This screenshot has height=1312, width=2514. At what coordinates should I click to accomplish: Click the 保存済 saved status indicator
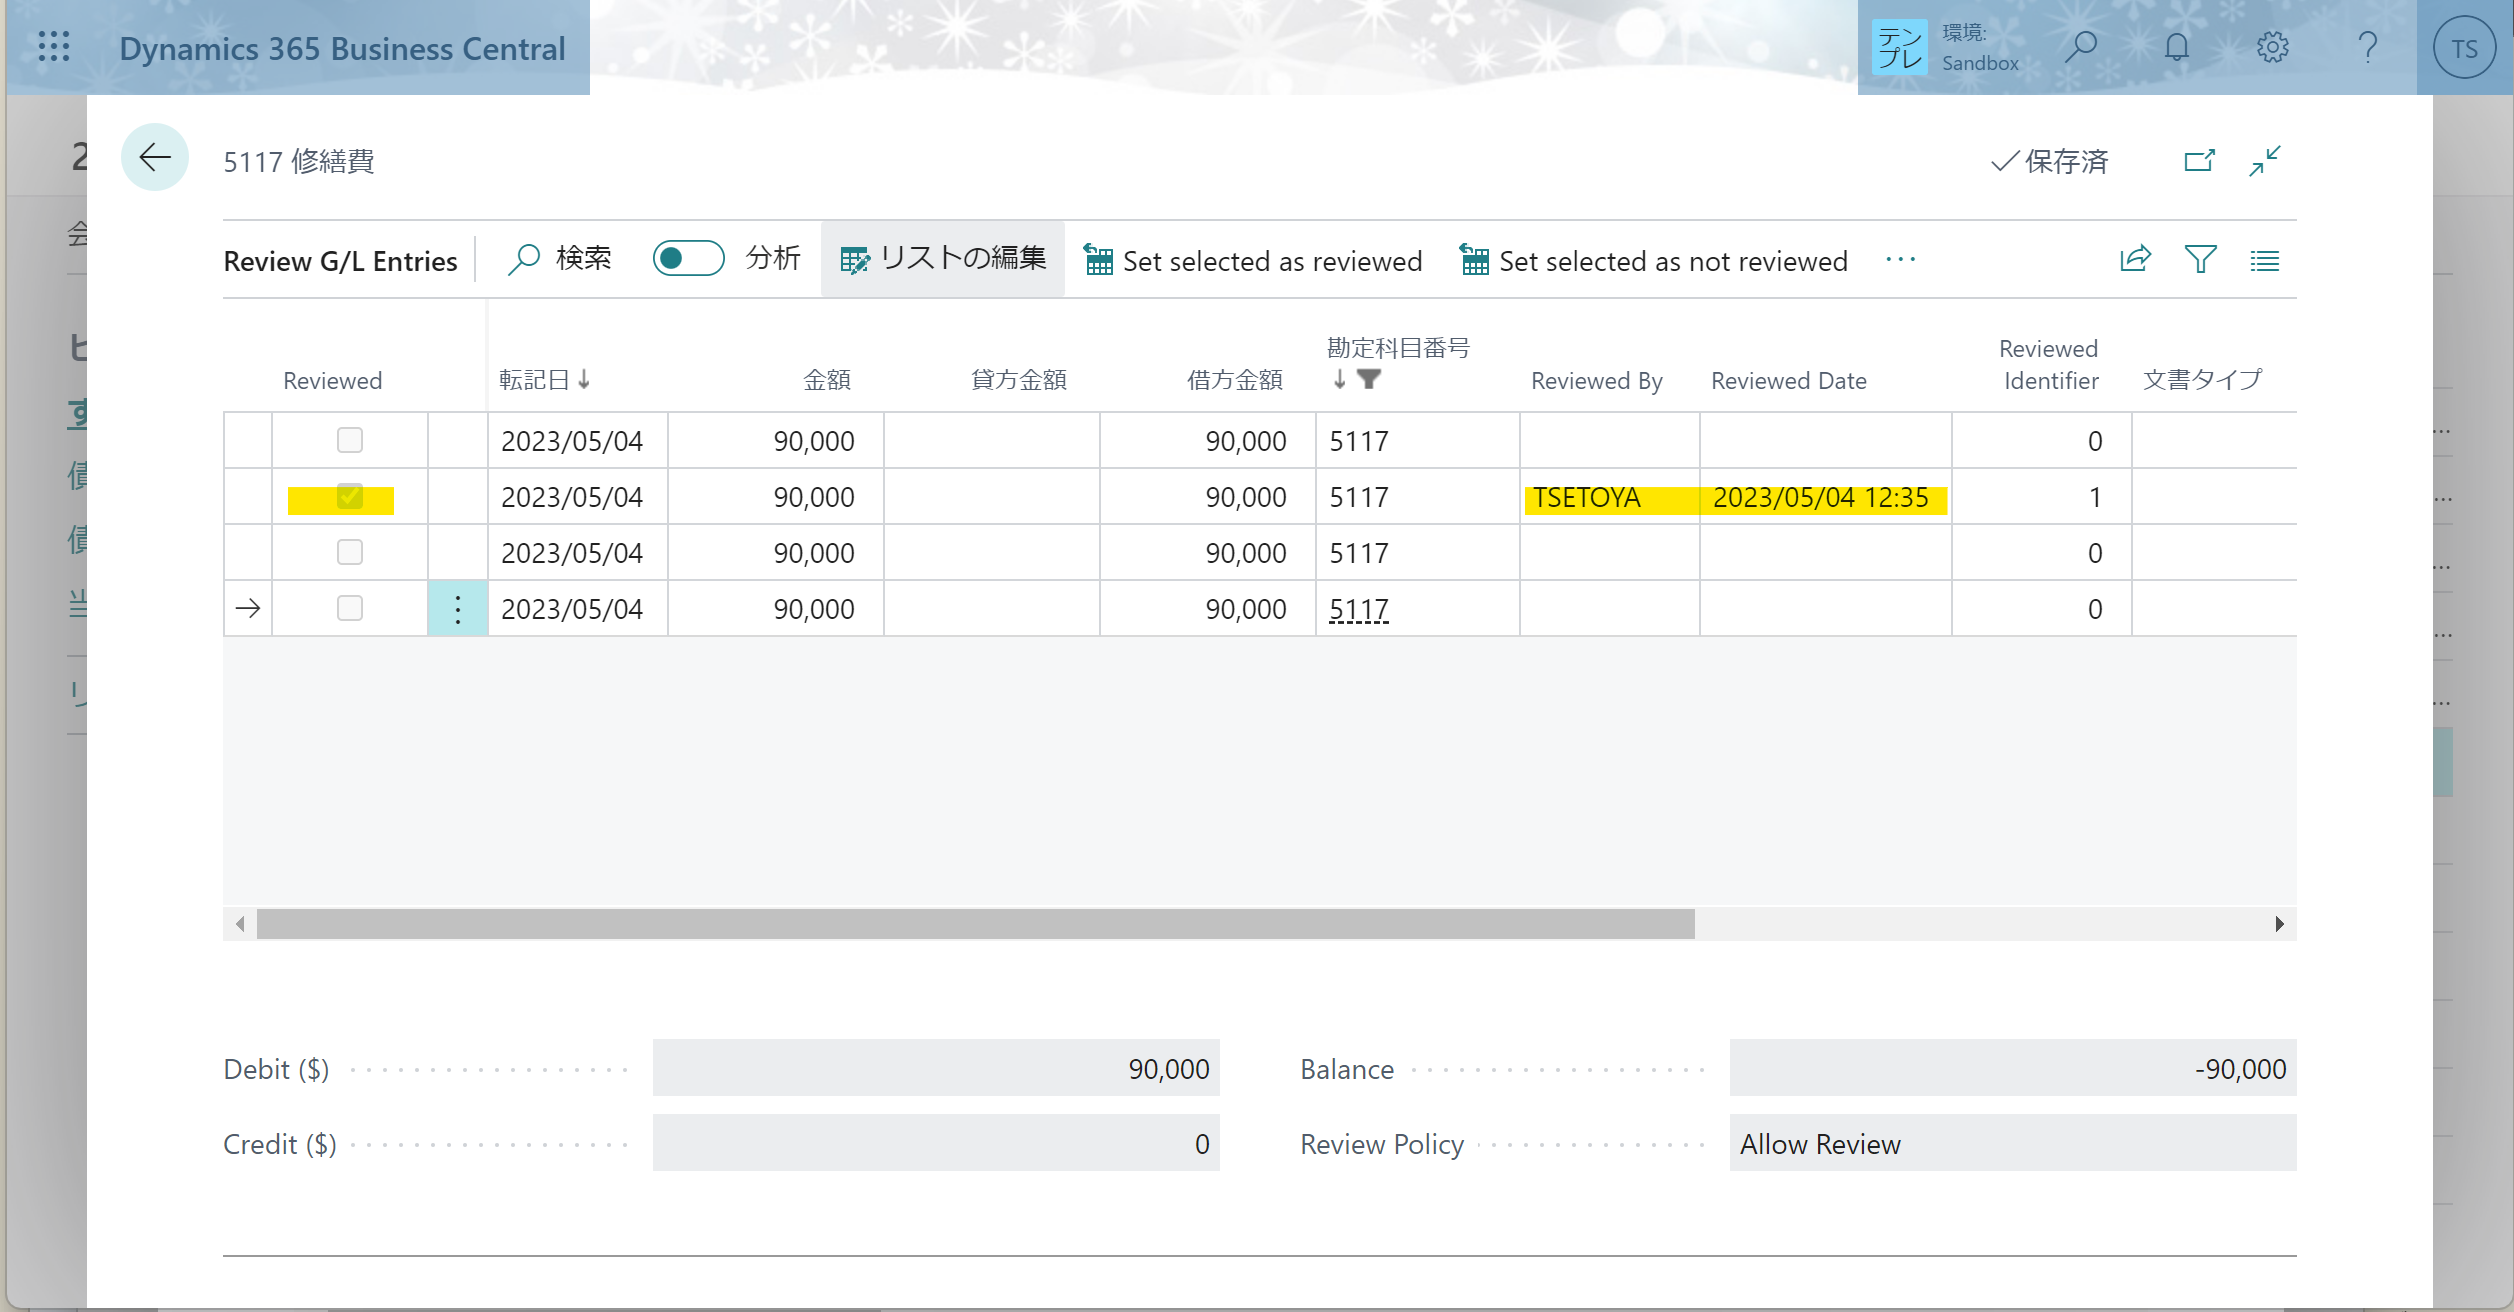pos(2049,161)
